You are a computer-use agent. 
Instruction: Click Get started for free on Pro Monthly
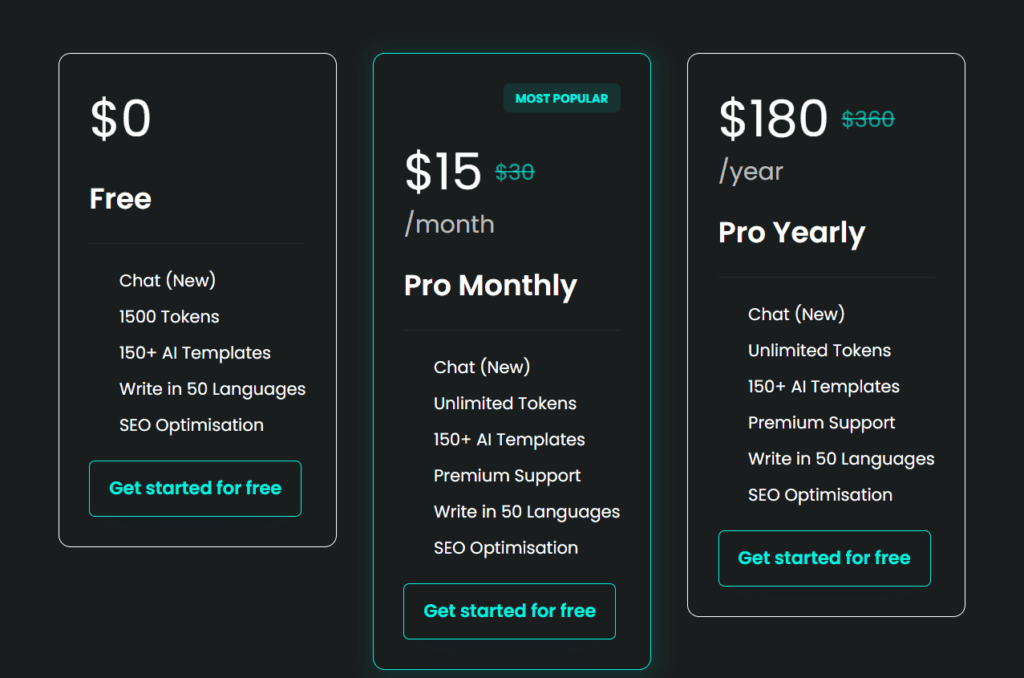point(509,611)
